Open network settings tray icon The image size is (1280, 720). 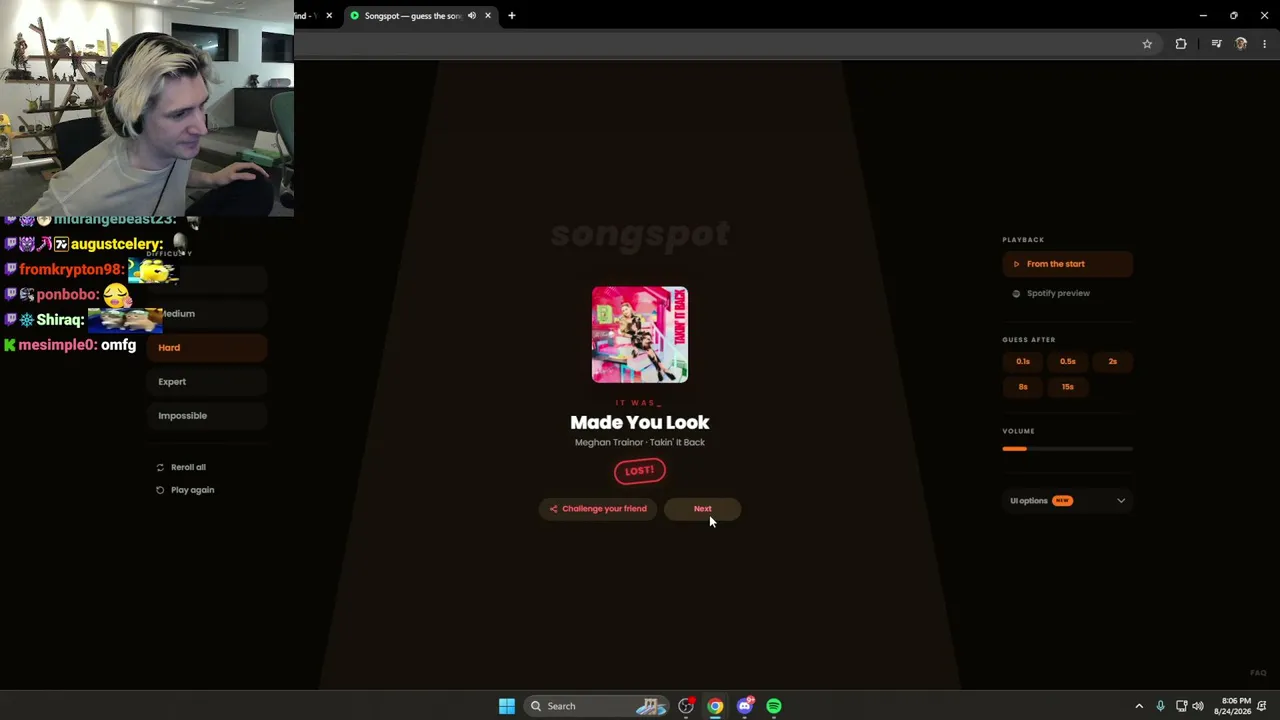1181,706
